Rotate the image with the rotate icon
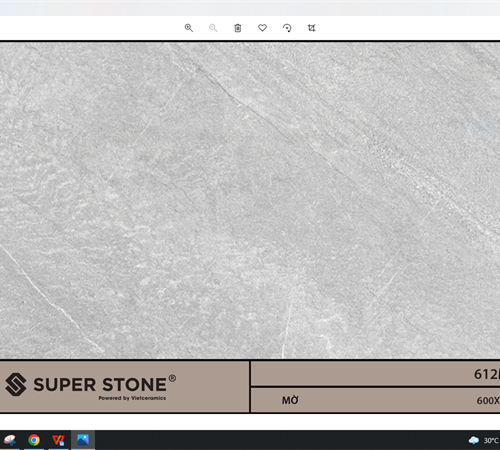The width and height of the screenshot is (500, 450). pyautogui.click(x=287, y=28)
